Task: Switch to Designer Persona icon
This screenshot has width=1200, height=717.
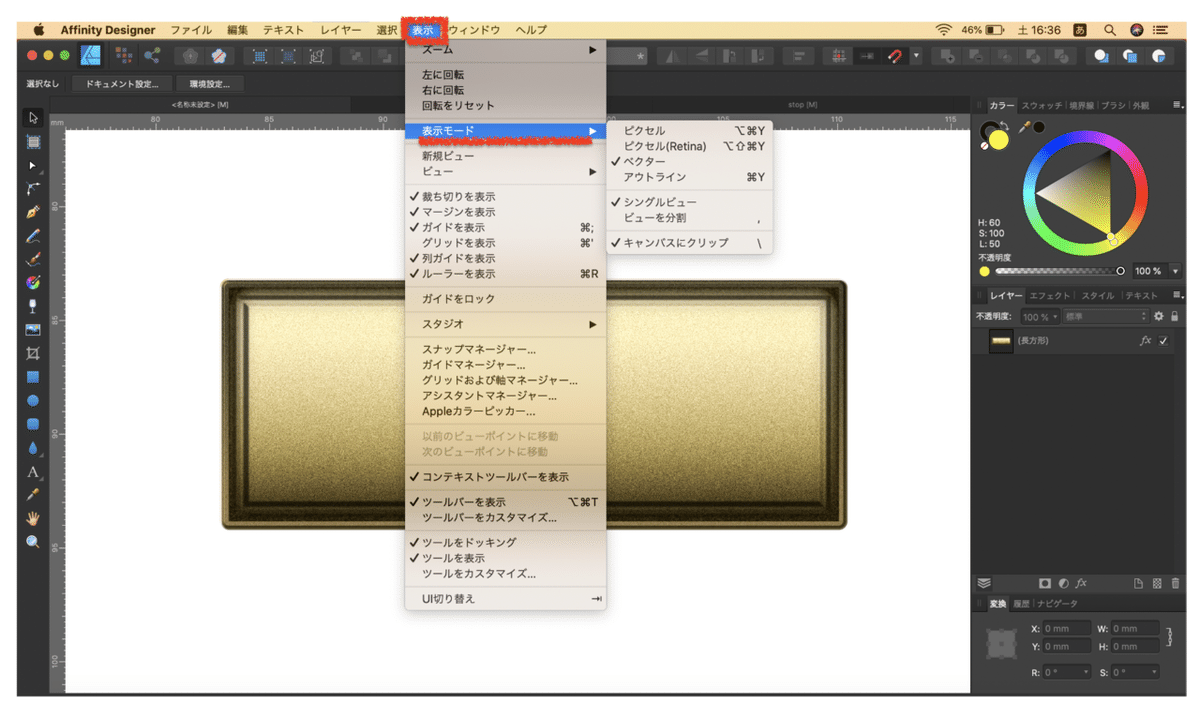Action: 91,56
